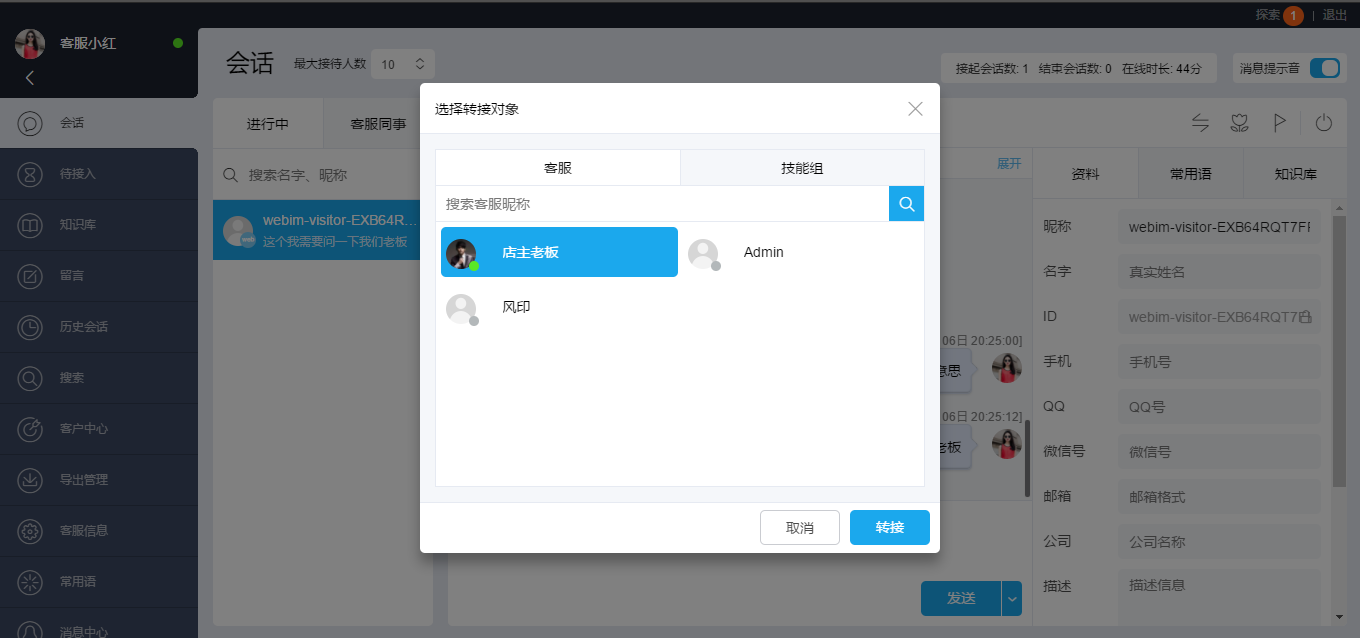Viewport: 1360px width, 638px height.
Task: Open the 消息中心 bell icon
Action: coord(30,630)
